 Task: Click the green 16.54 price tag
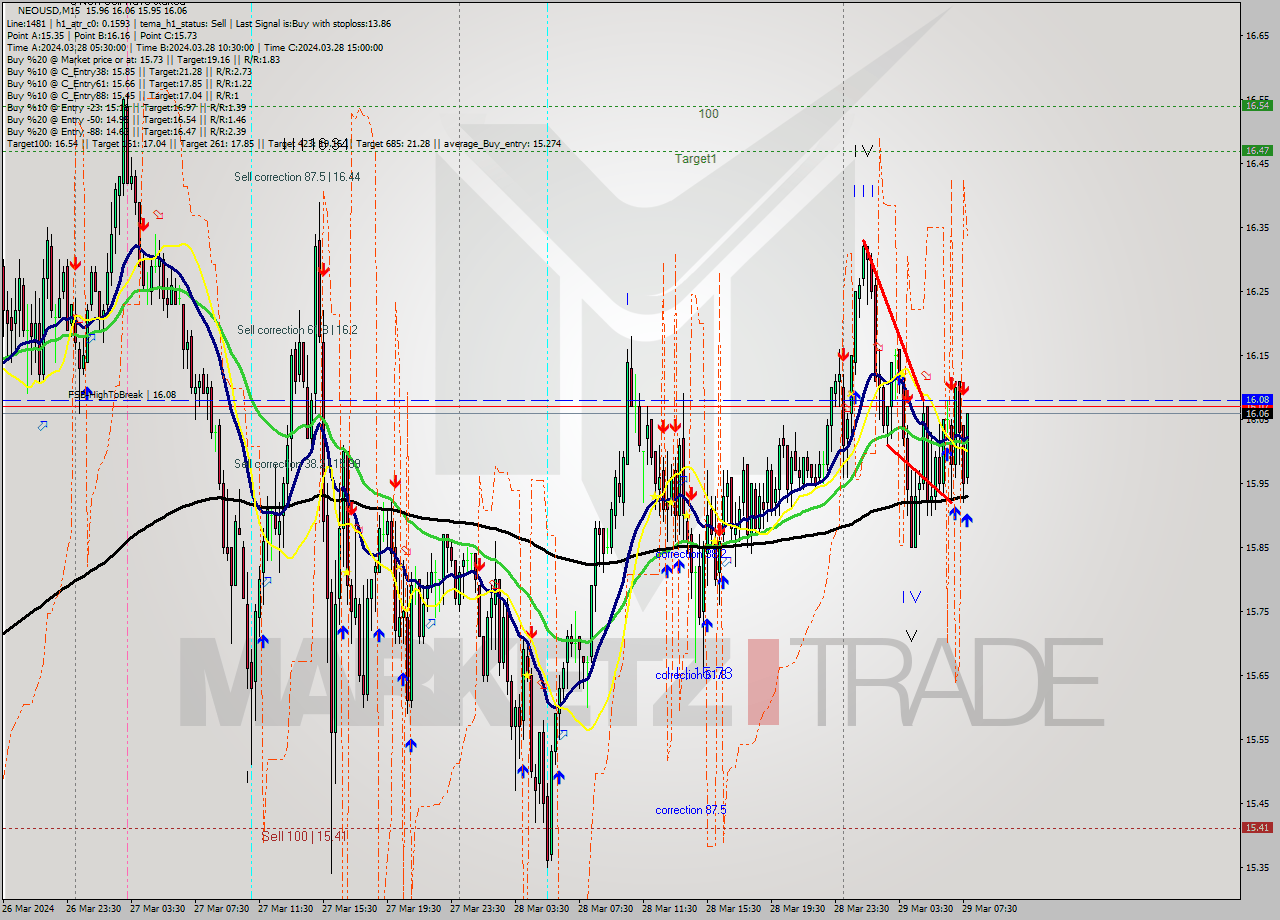pyautogui.click(x=1257, y=105)
